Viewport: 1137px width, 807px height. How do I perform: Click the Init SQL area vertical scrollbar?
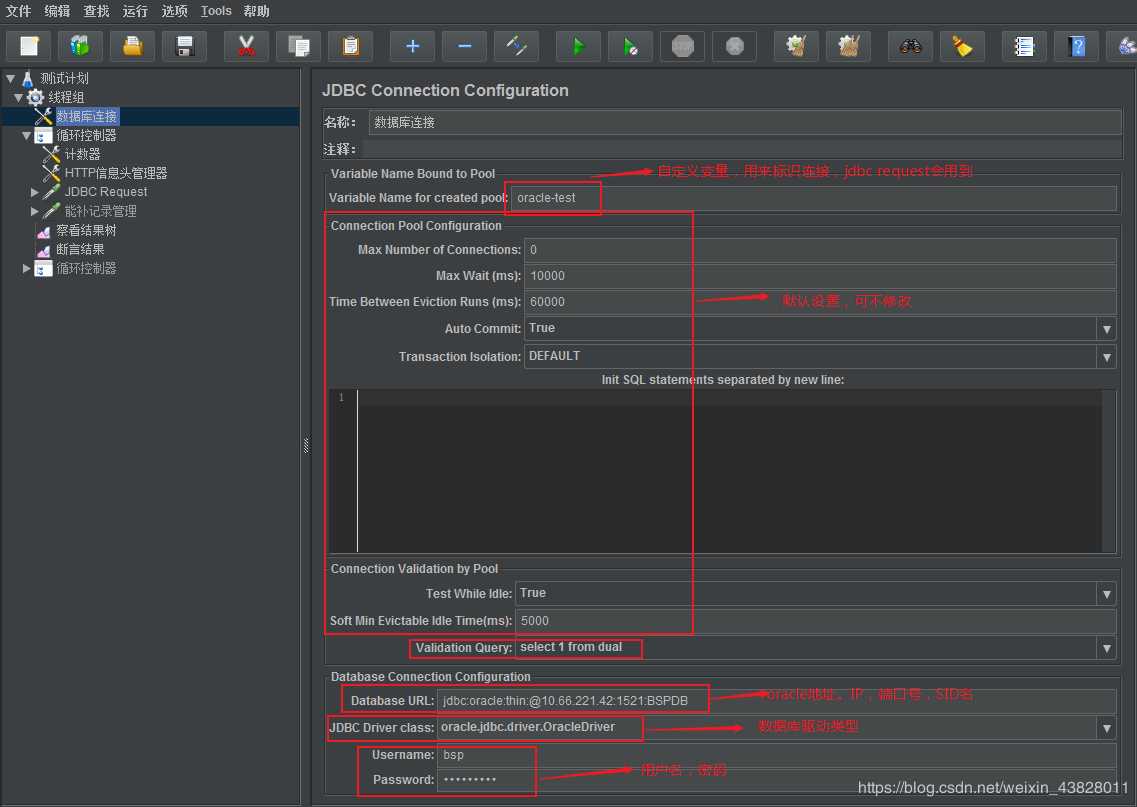1109,471
